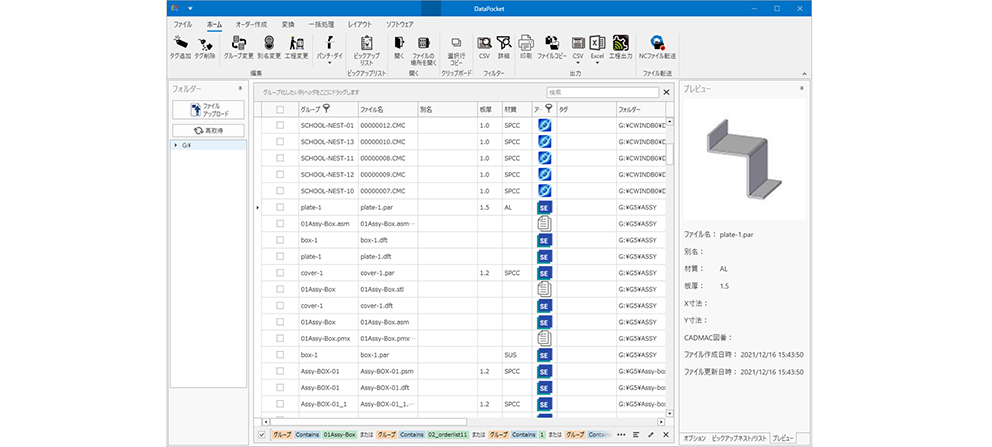This screenshot has width=992, height=447.
Task: Click filter pin icon in アプリ column header
Action: pyautogui.click(x=548, y=109)
